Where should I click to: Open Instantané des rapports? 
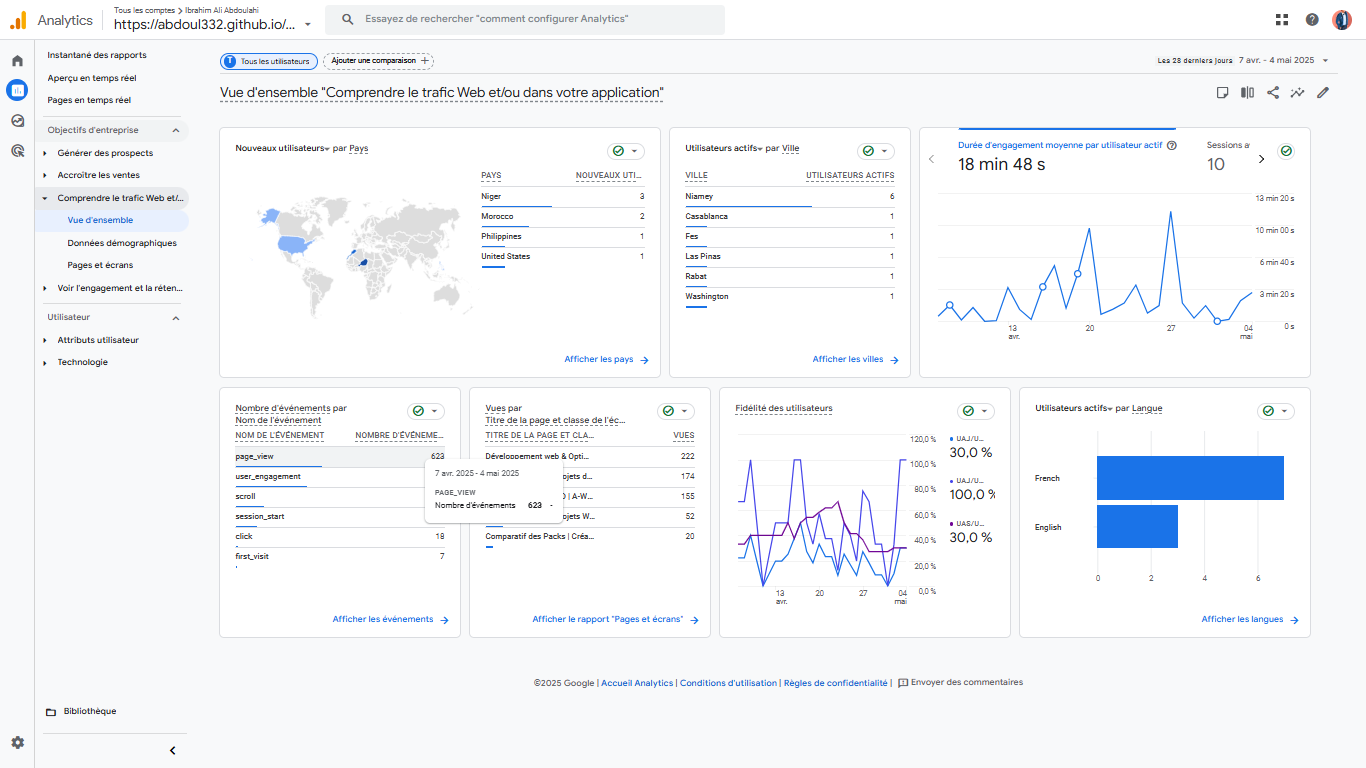[97, 55]
